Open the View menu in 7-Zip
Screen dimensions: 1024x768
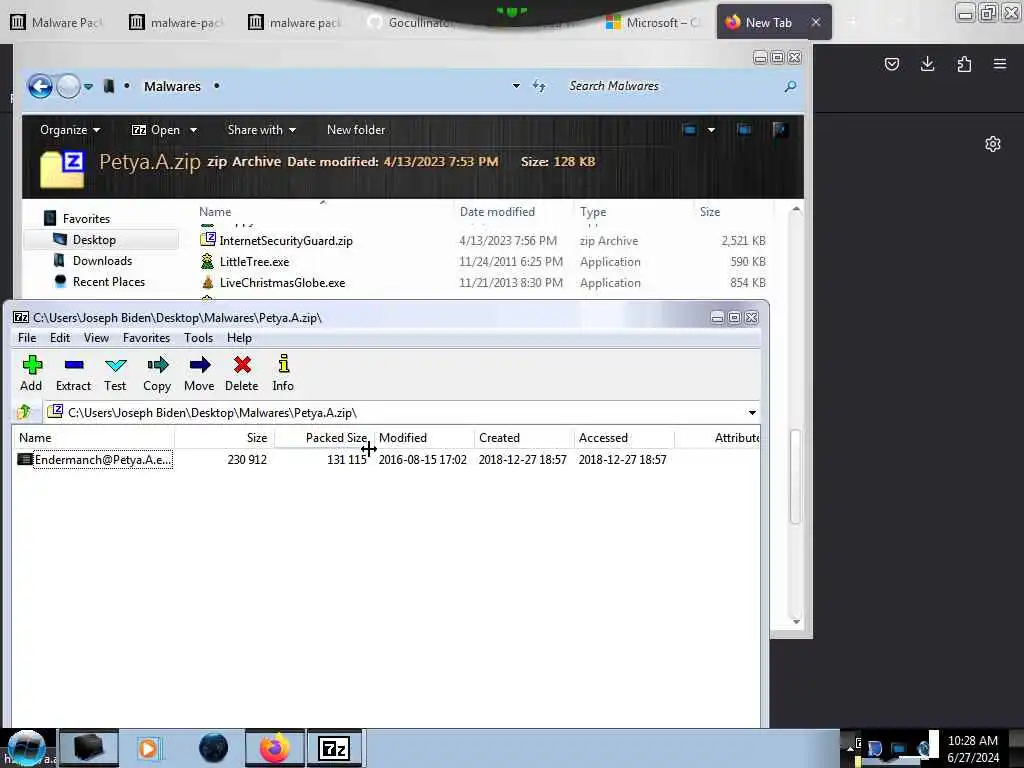[x=96, y=338]
